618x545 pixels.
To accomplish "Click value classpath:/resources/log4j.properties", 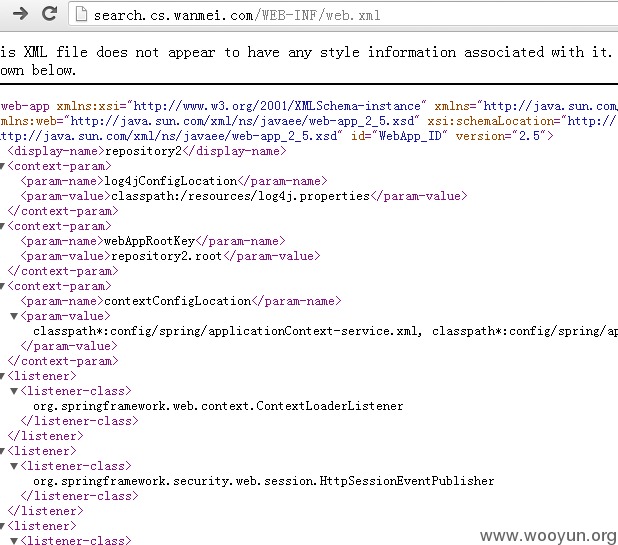I will coord(240,196).
